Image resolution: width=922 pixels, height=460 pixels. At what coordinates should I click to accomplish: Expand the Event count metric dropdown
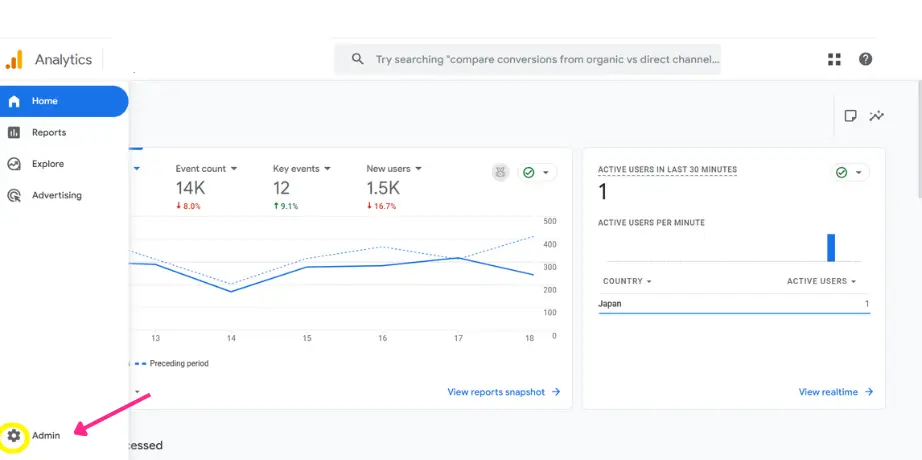(207, 169)
